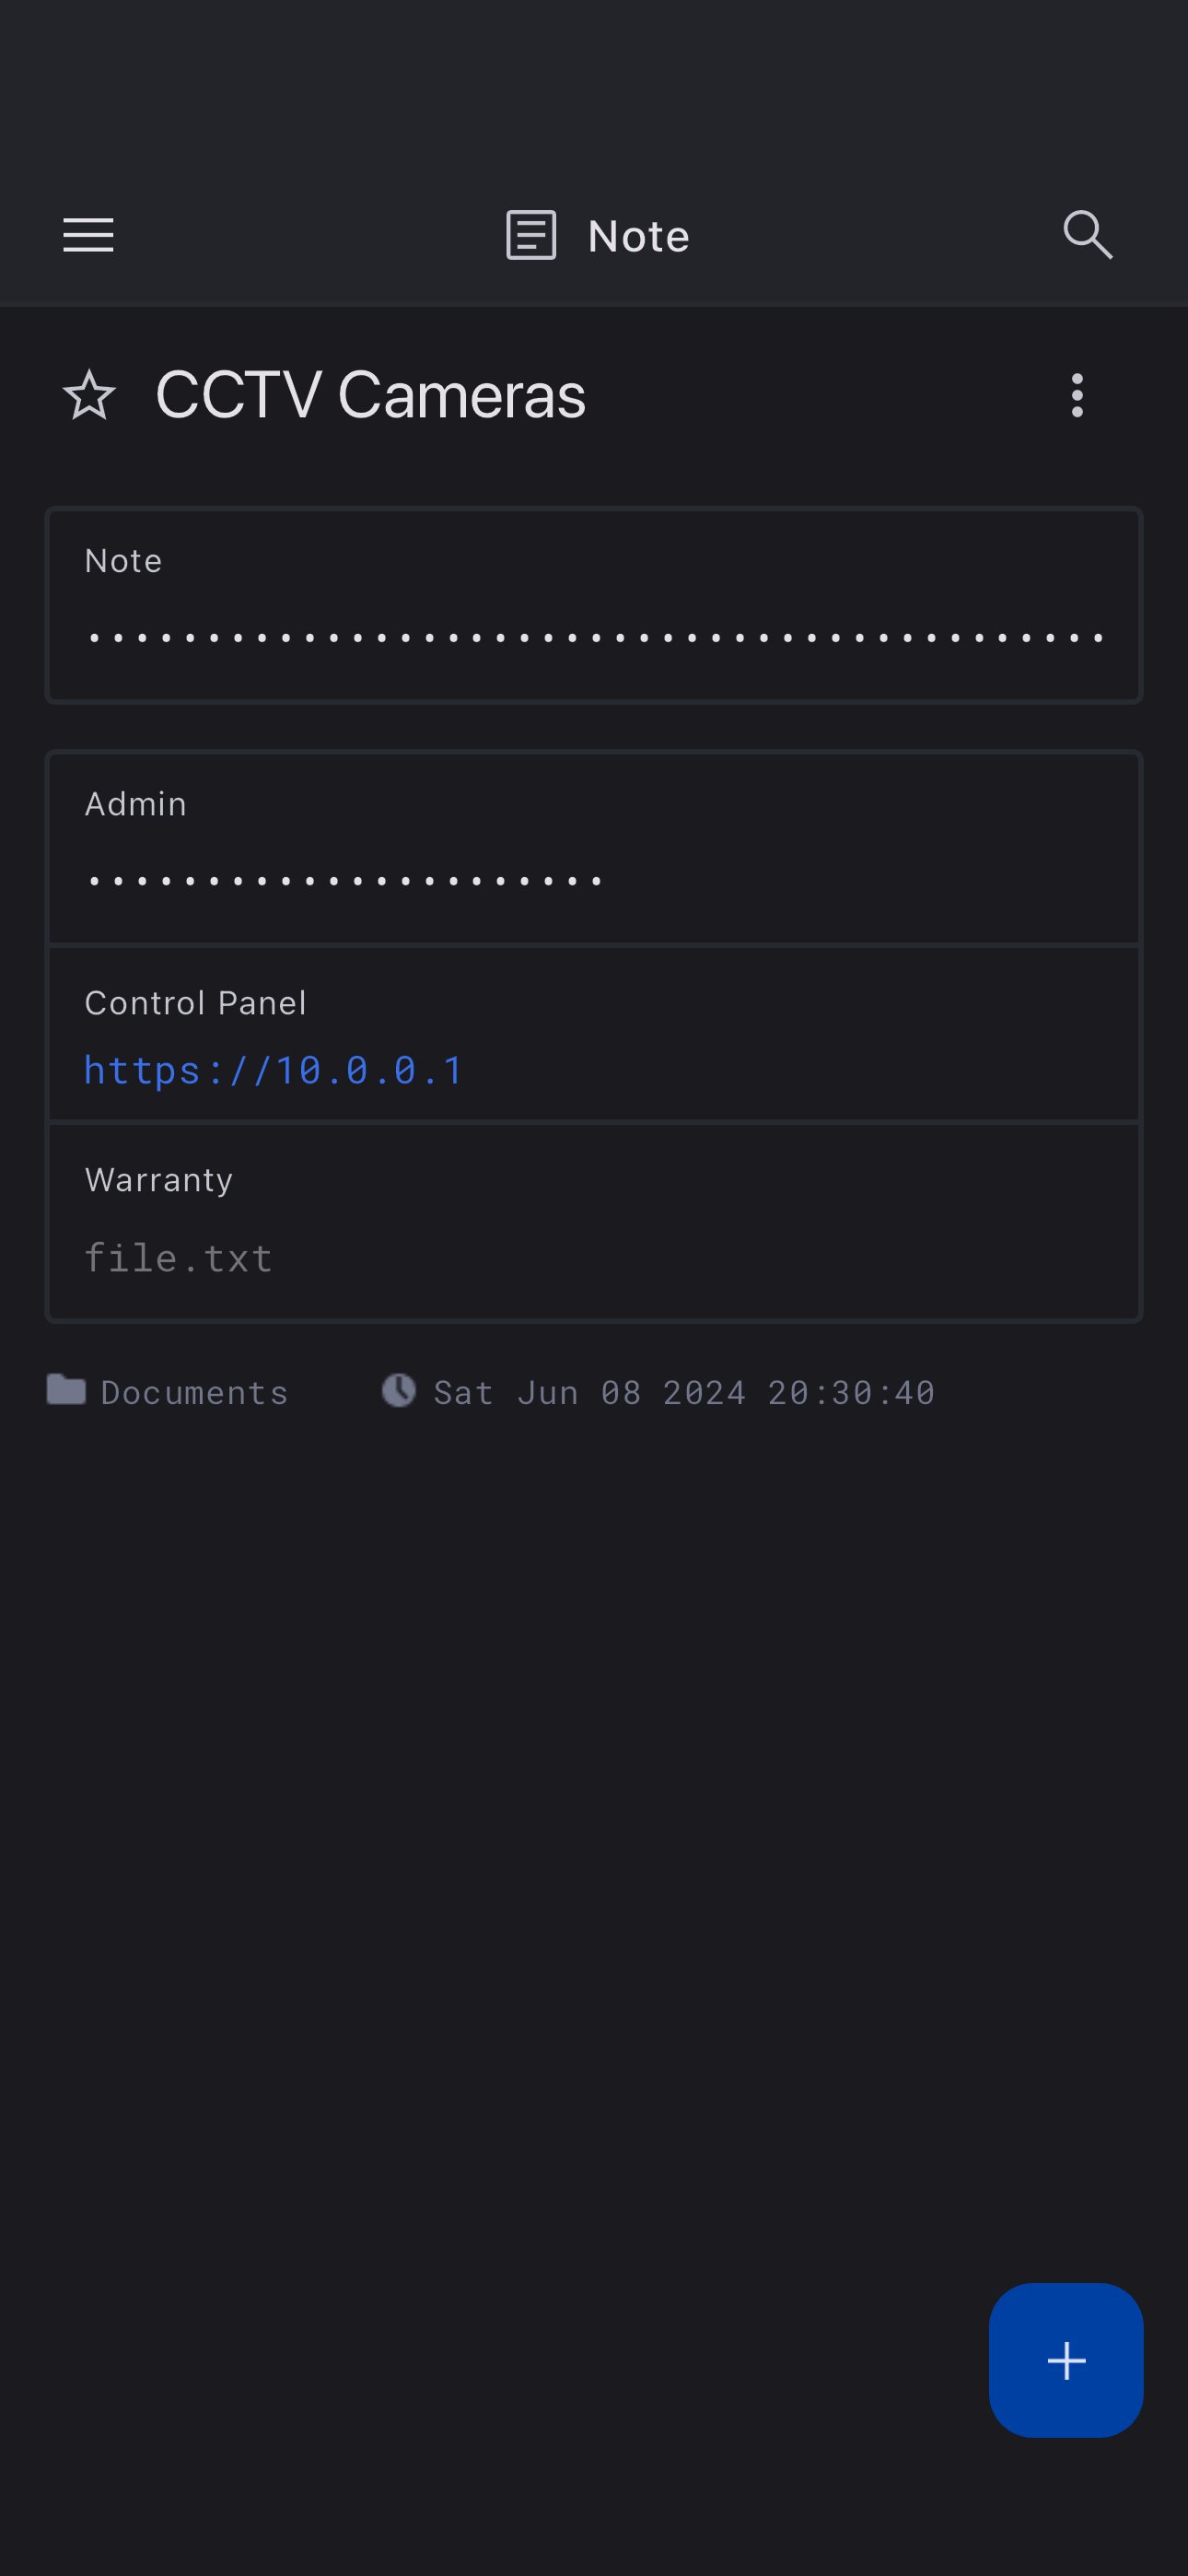
Task: Open the file.txt warranty attachment
Action: (x=178, y=1258)
